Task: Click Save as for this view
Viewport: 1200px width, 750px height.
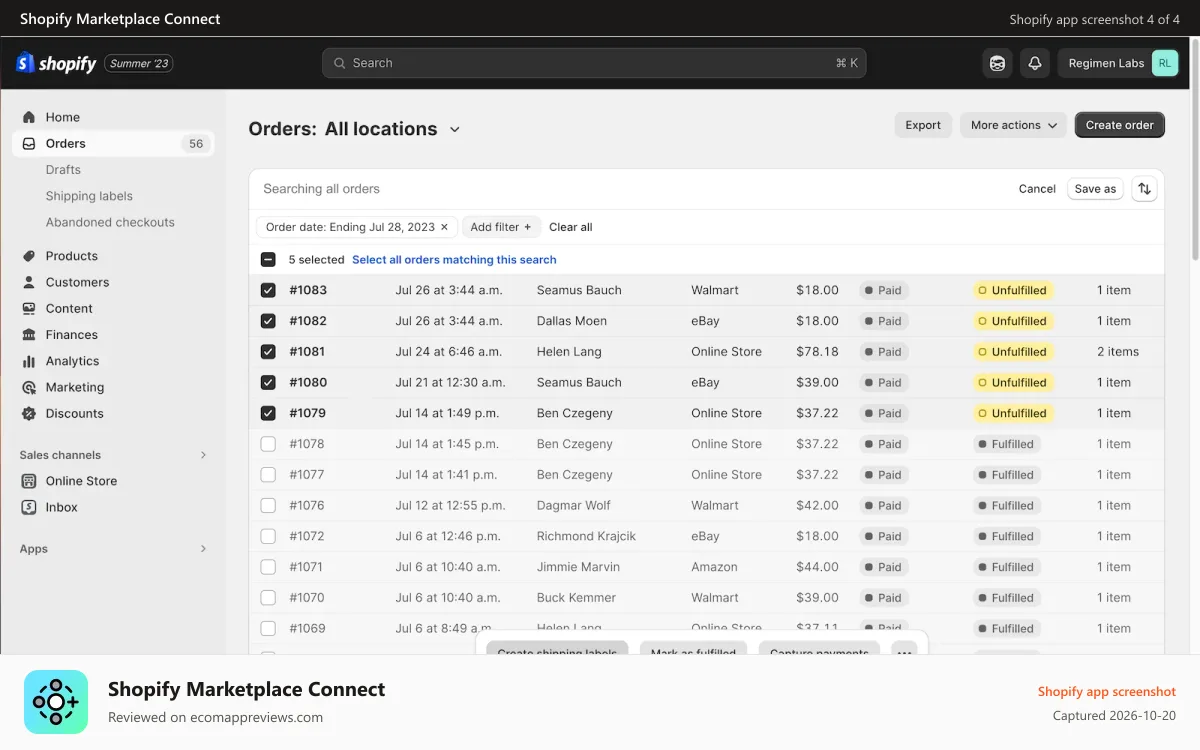Action: tap(1095, 189)
